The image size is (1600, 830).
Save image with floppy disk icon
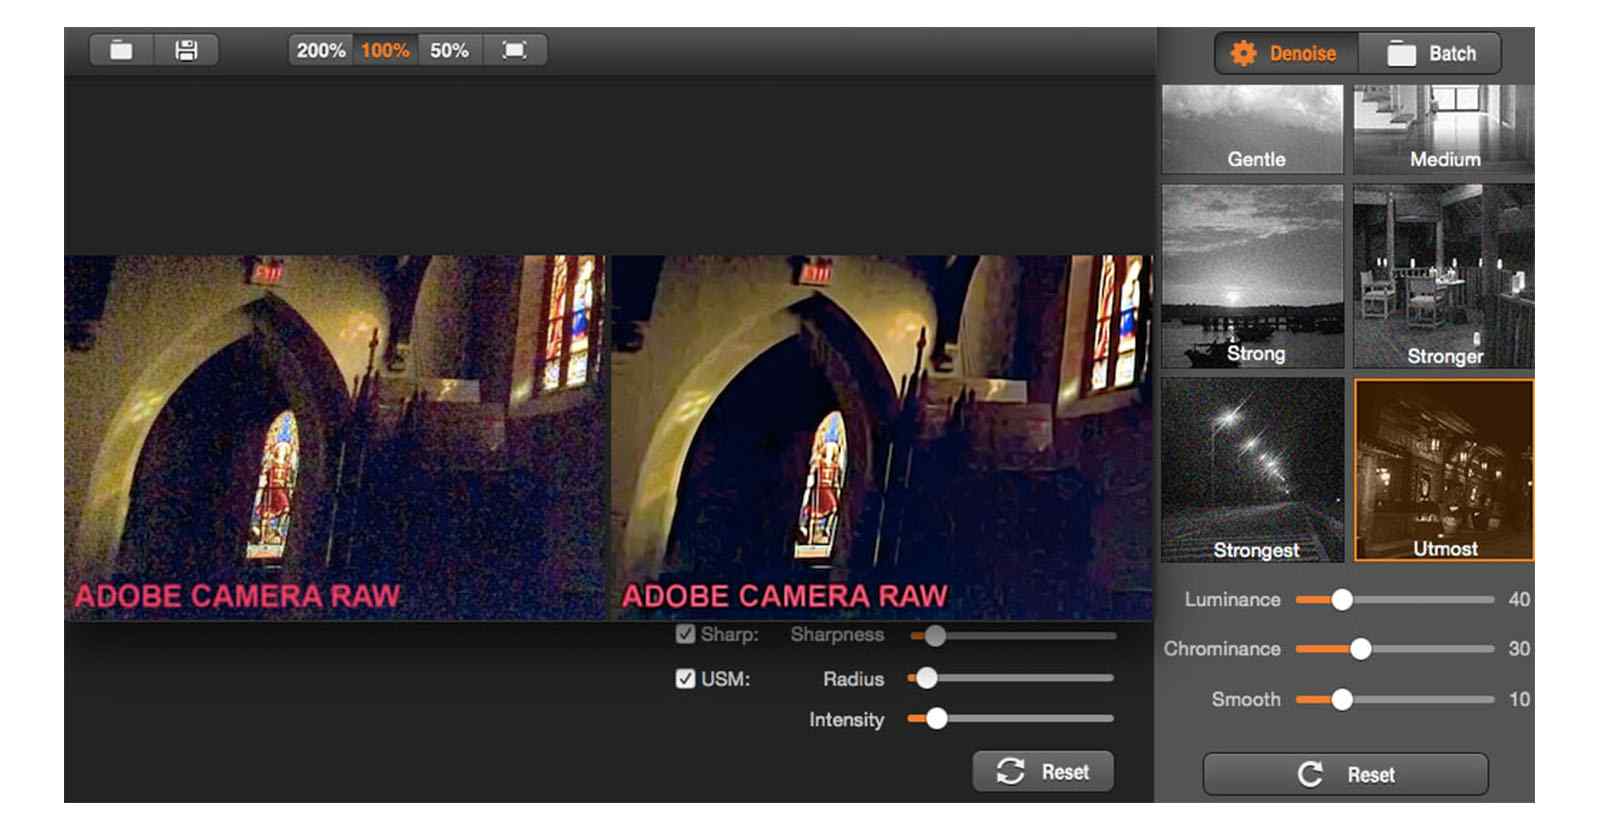(x=186, y=50)
